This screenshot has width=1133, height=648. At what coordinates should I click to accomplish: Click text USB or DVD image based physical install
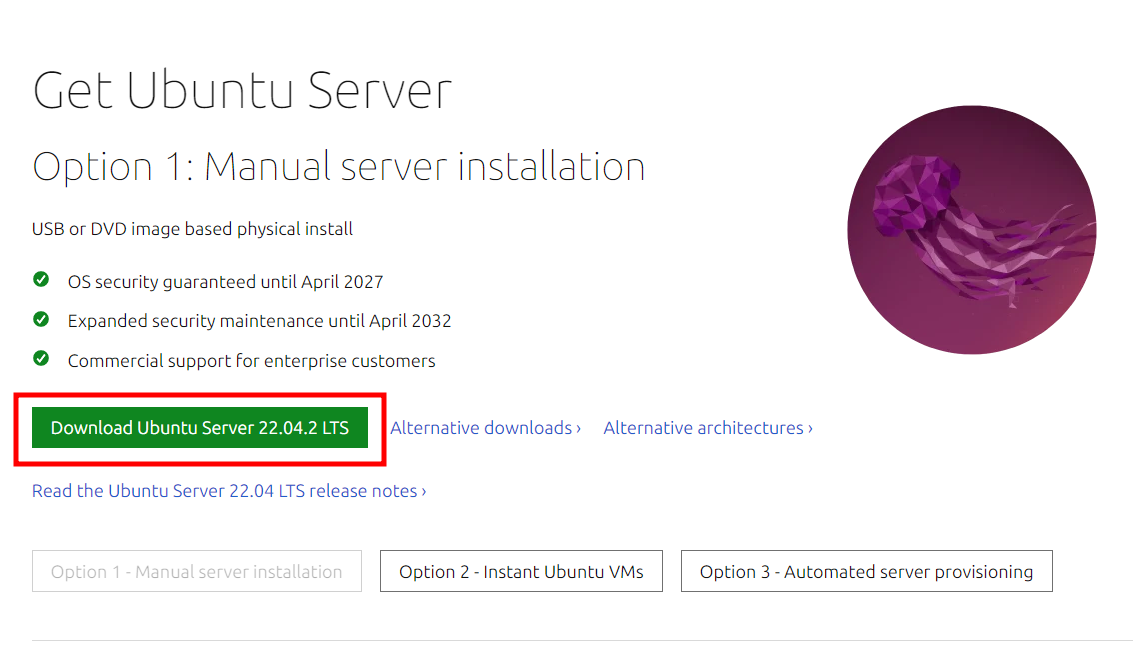192,229
